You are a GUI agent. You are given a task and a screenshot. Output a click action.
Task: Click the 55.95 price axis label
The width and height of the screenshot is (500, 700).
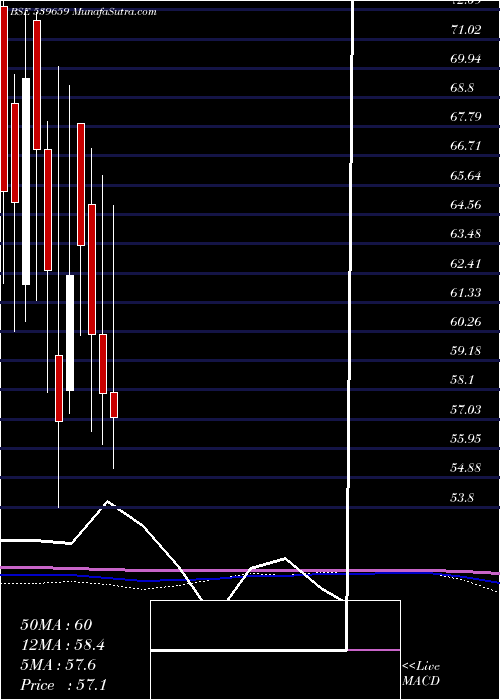(x=466, y=438)
